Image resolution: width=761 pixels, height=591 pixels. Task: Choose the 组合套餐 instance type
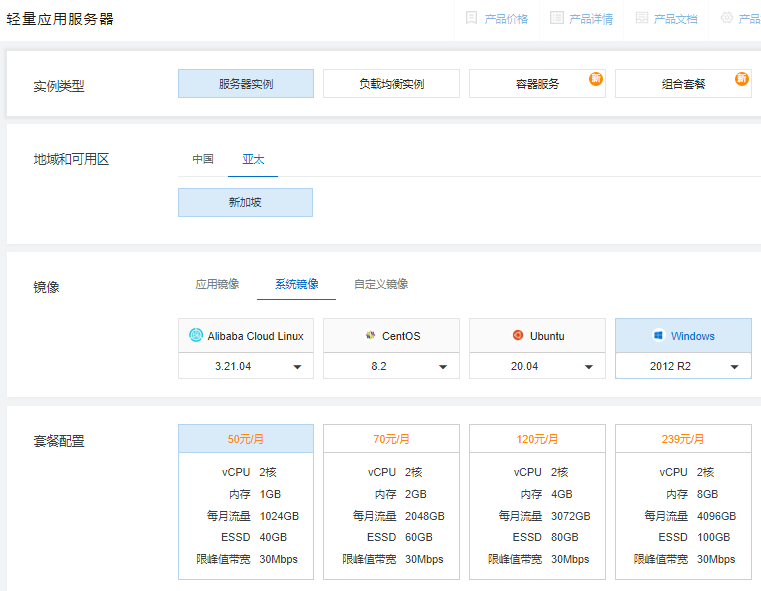(683, 83)
